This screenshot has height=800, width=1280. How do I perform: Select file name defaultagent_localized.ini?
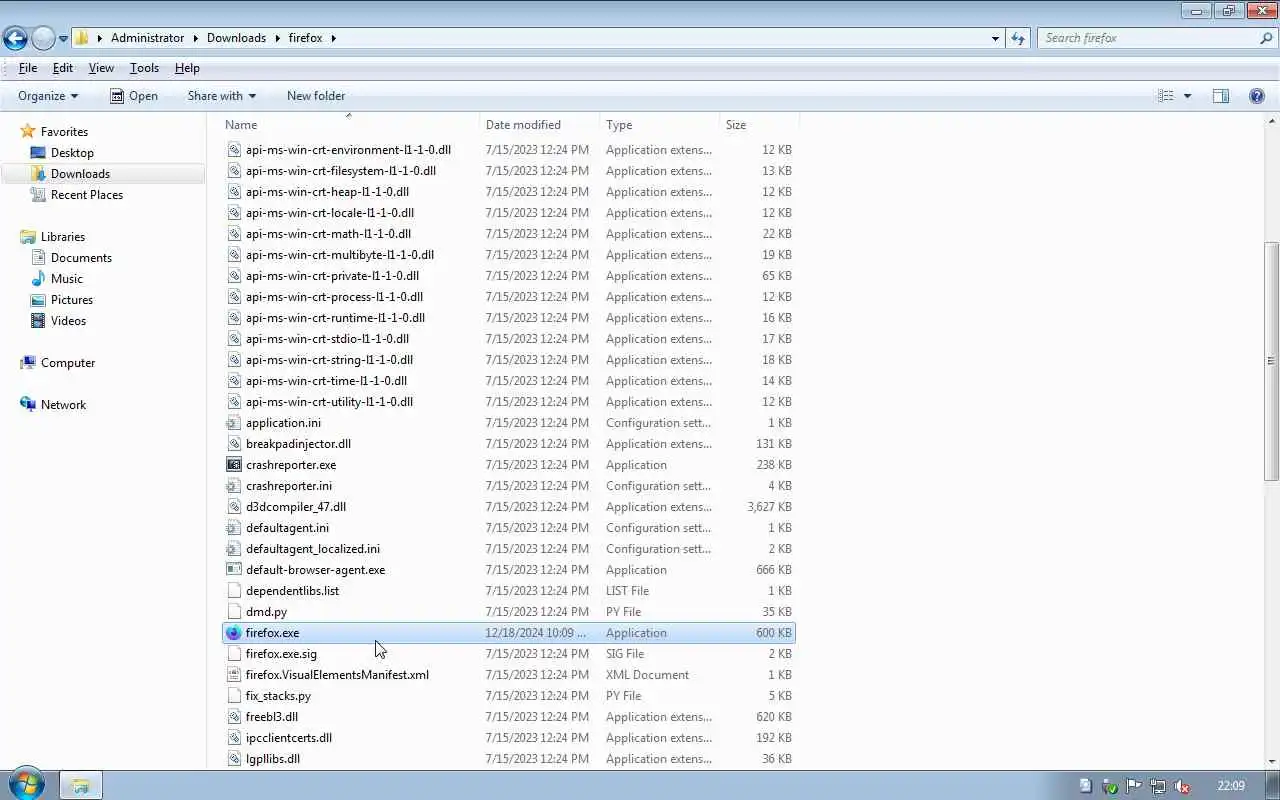click(x=313, y=549)
